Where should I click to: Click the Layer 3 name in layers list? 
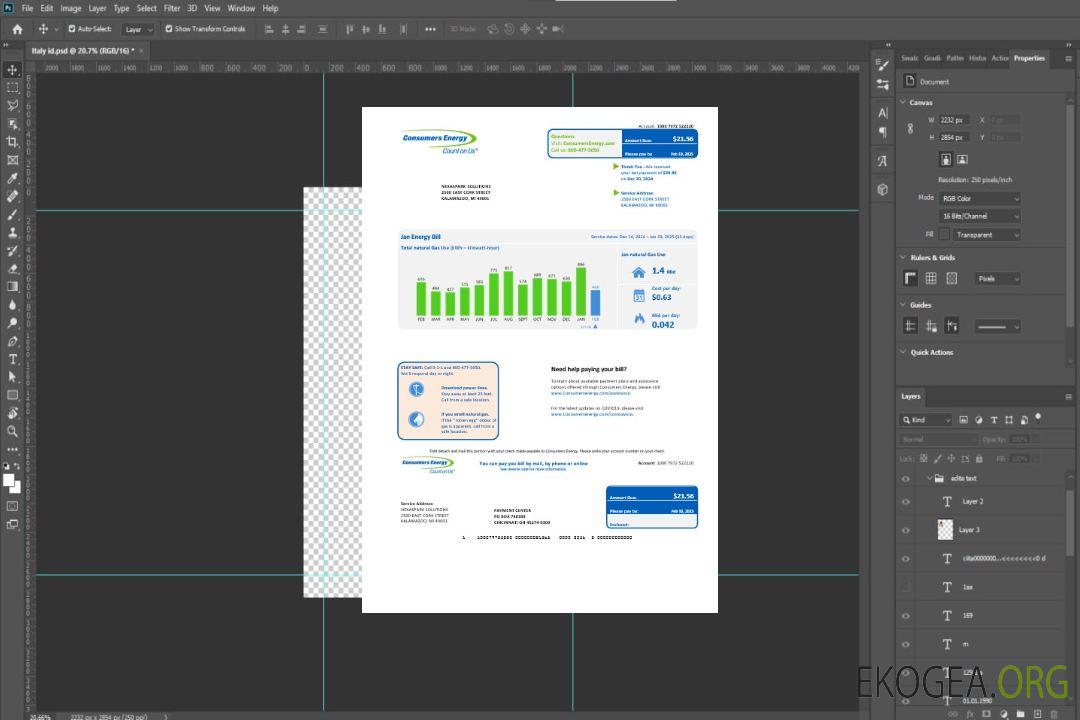[x=970, y=530]
